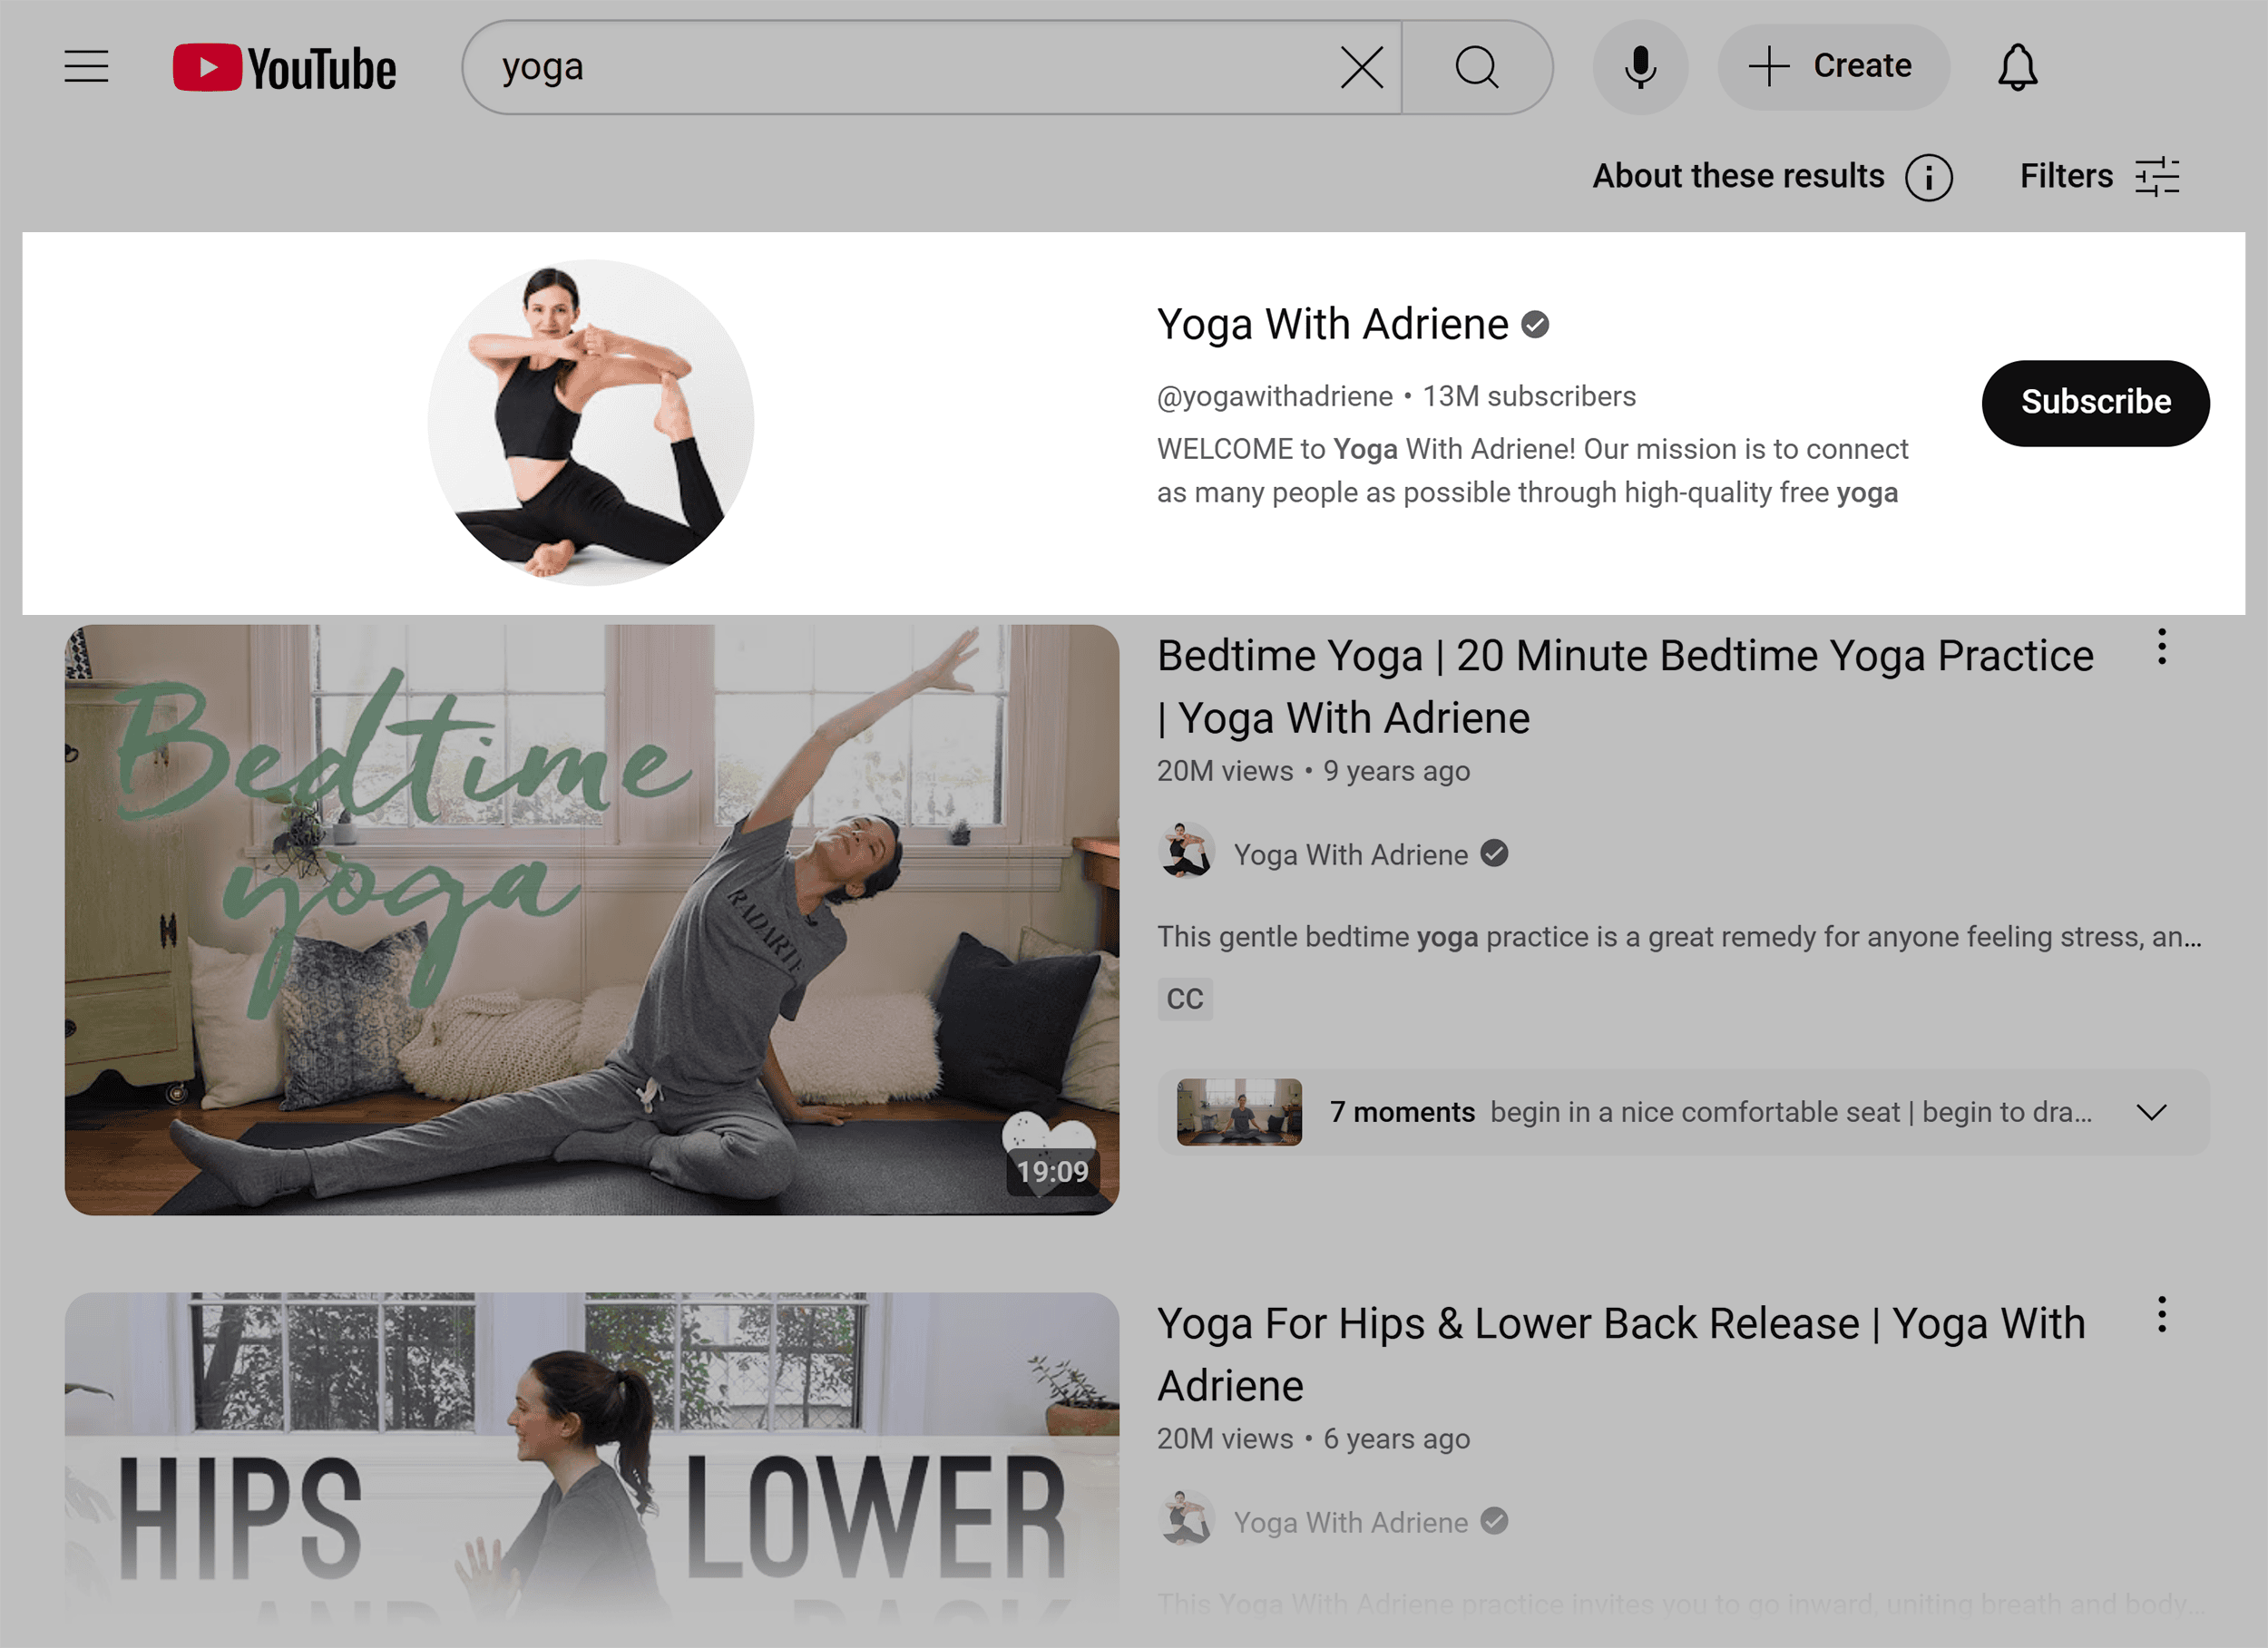Viewport: 2268px width, 1648px height.
Task: Click the channel's verified badge icon
Action: point(1534,325)
